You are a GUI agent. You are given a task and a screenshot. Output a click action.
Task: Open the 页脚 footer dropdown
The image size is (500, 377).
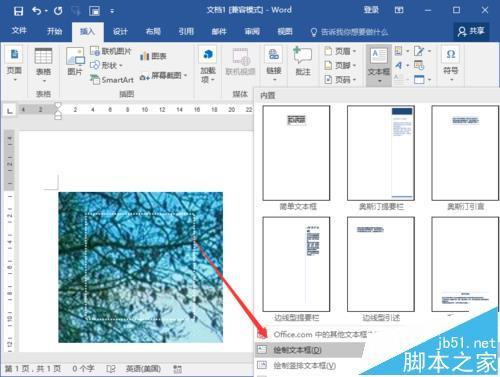[x=341, y=65]
